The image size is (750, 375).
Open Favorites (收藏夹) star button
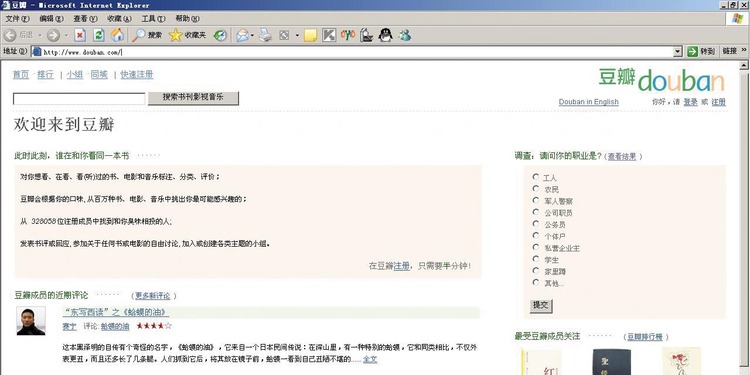pyautogui.click(x=188, y=35)
